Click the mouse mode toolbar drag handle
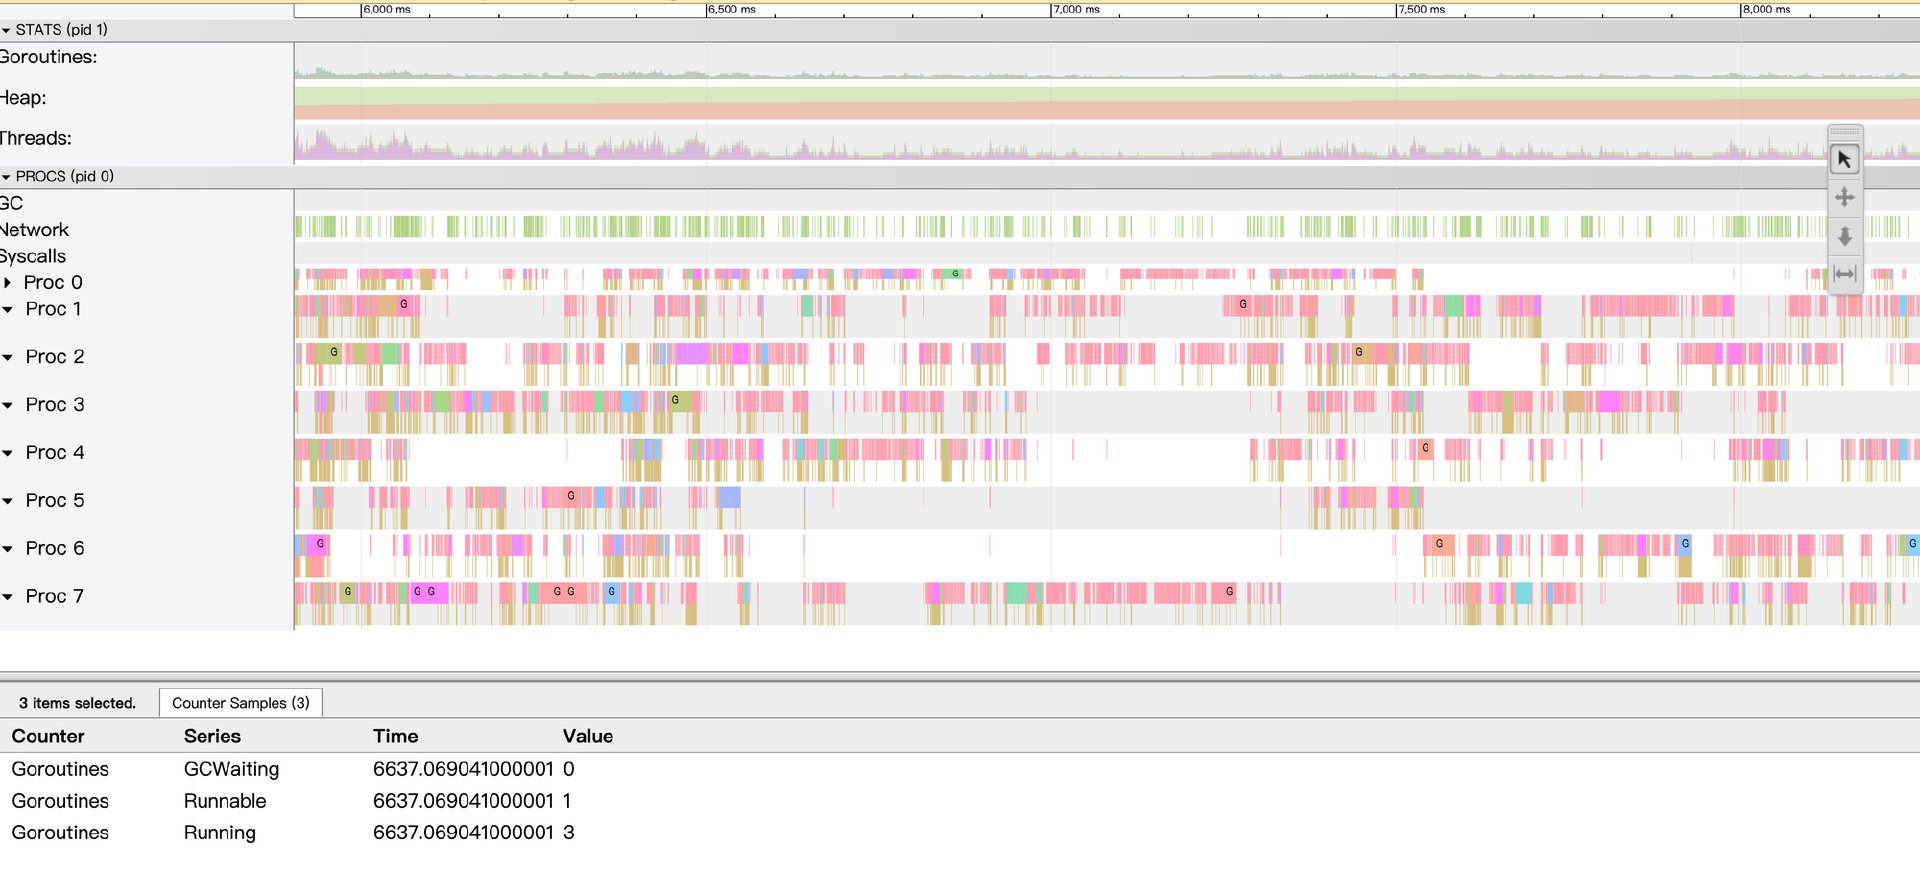This screenshot has height=870, width=1920. click(x=1844, y=132)
